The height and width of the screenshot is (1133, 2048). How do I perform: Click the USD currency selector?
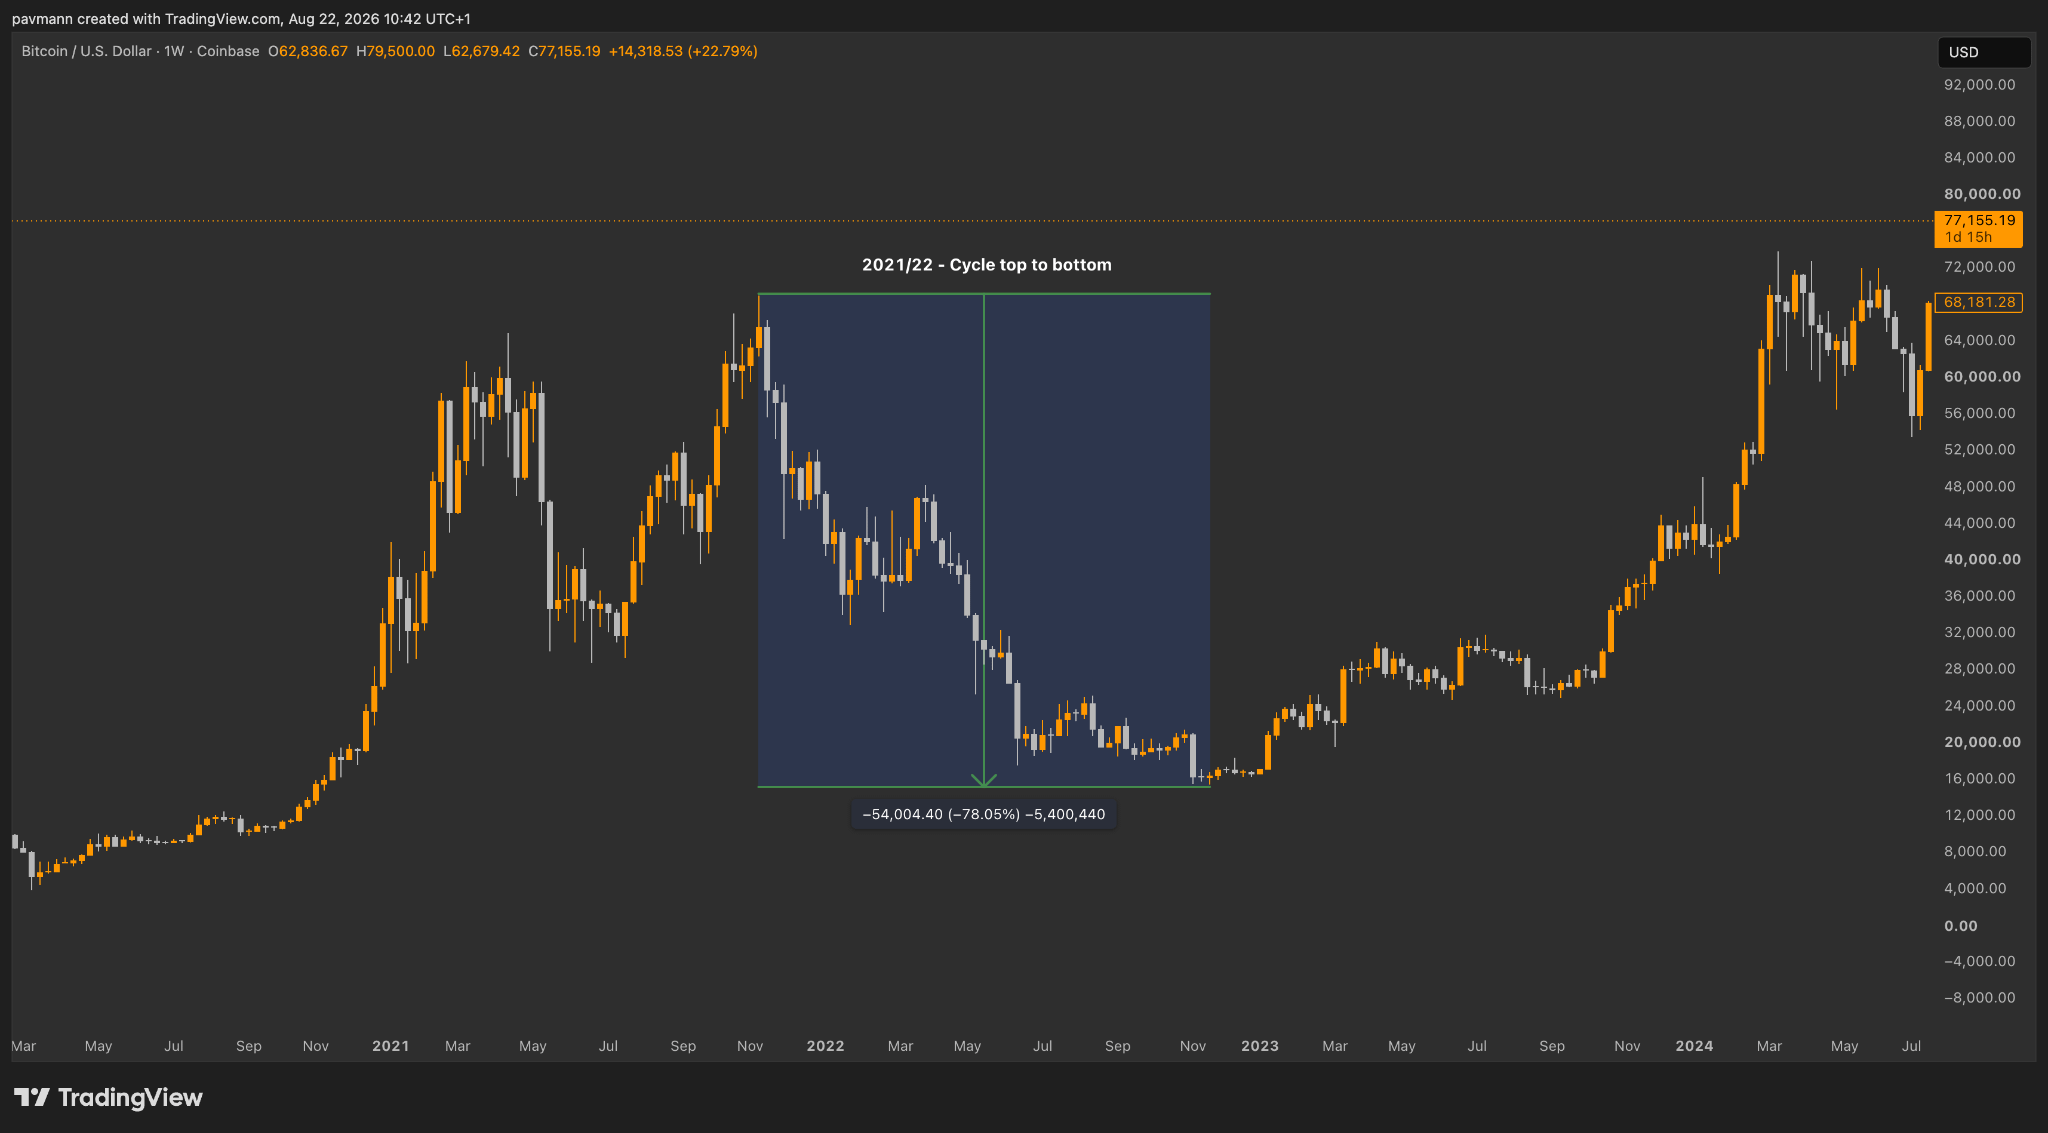click(x=1984, y=52)
